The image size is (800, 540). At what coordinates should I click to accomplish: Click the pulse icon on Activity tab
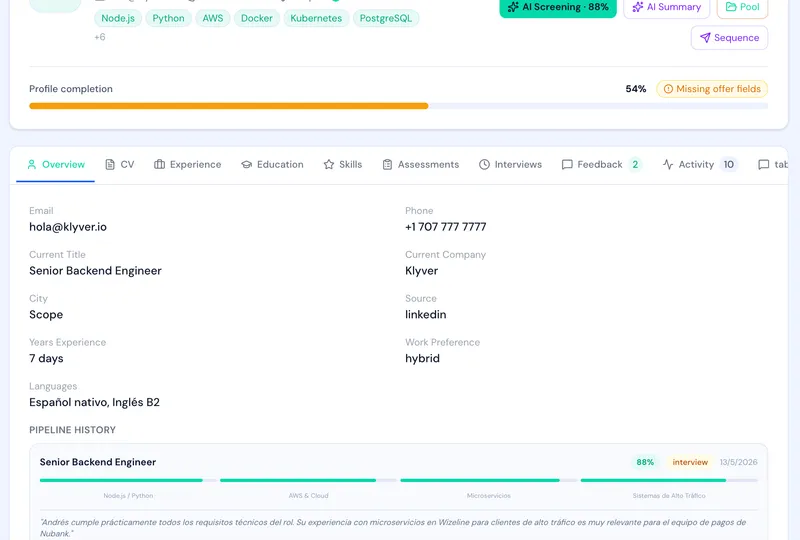pos(668,164)
